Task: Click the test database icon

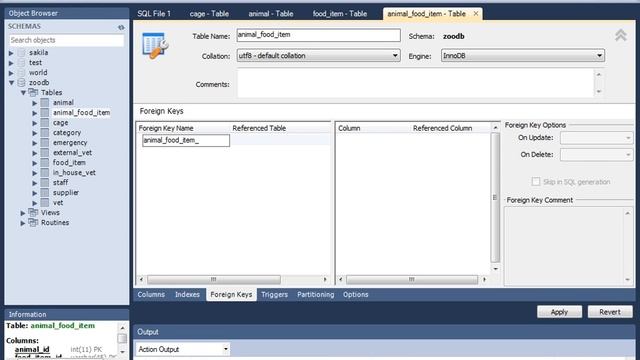Action: 22,63
